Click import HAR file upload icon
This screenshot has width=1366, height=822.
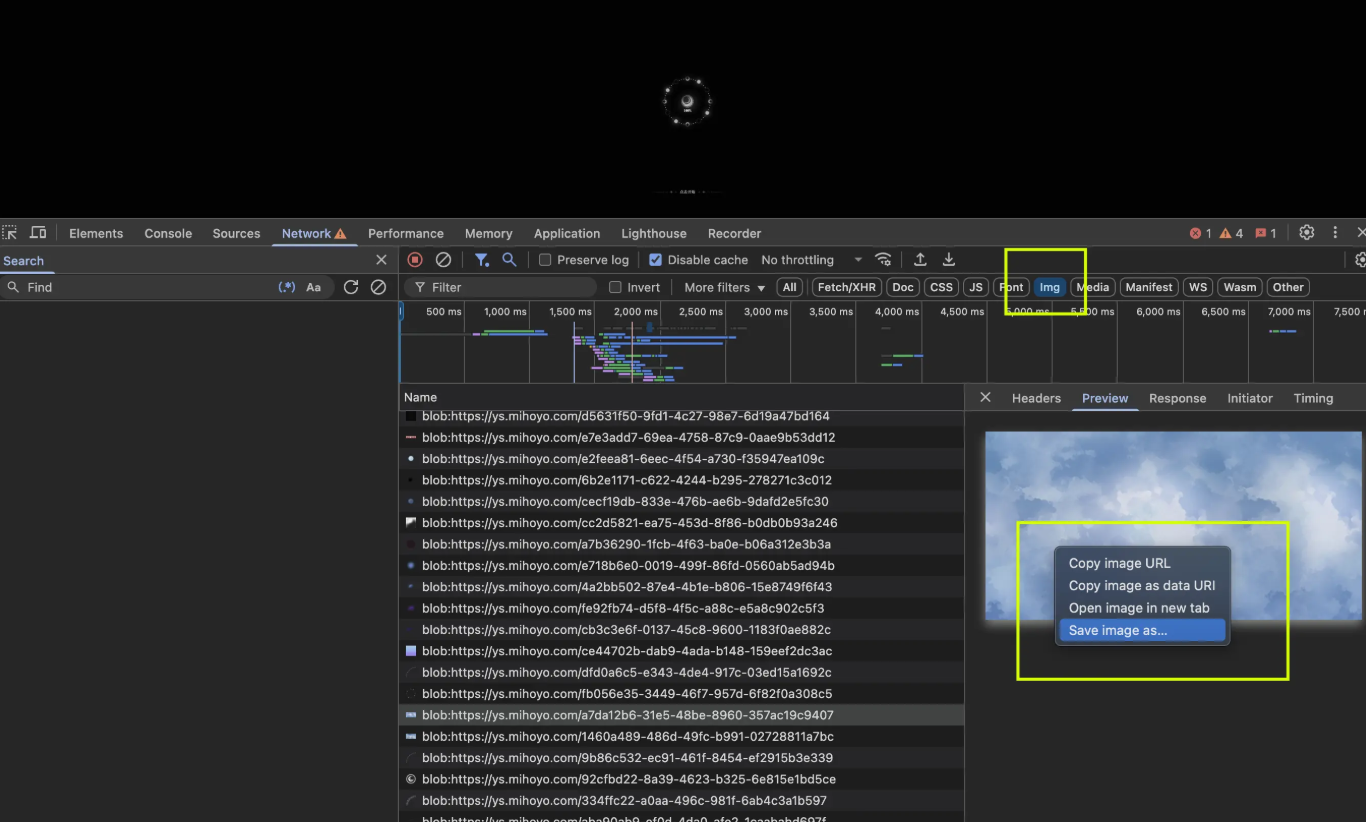(x=920, y=259)
